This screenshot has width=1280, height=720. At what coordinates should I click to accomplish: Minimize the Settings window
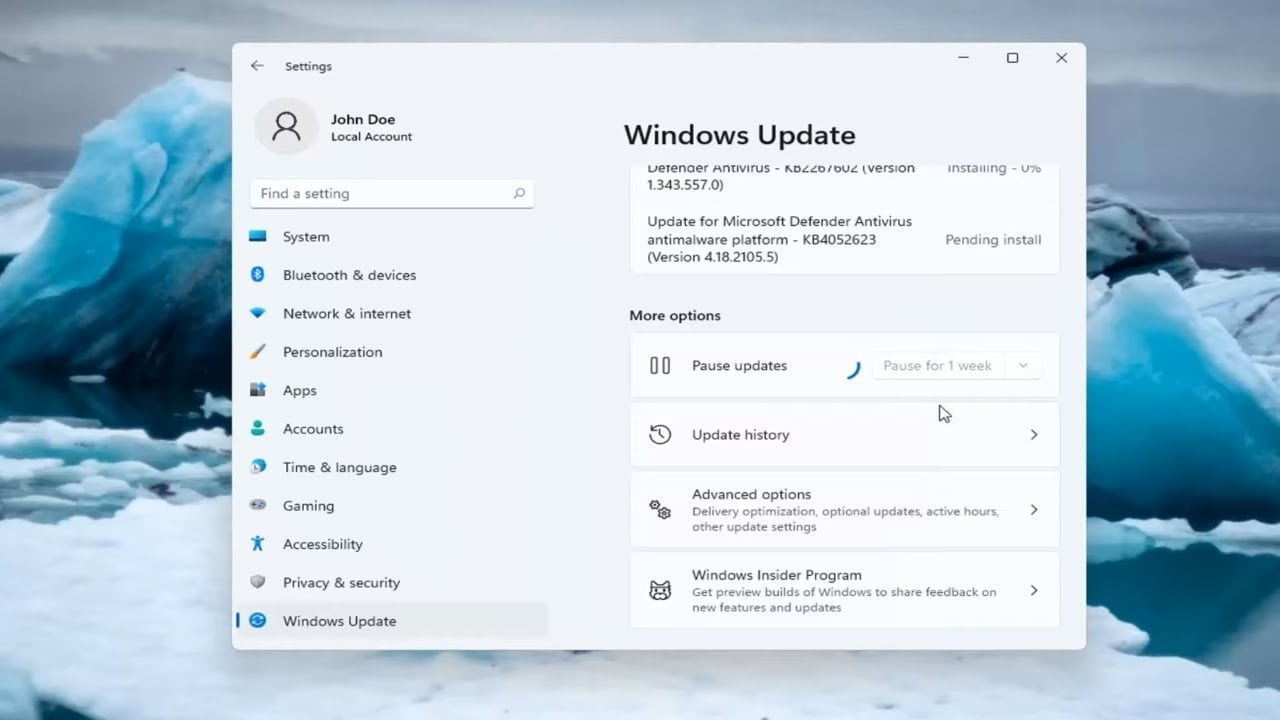pos(963,58)
